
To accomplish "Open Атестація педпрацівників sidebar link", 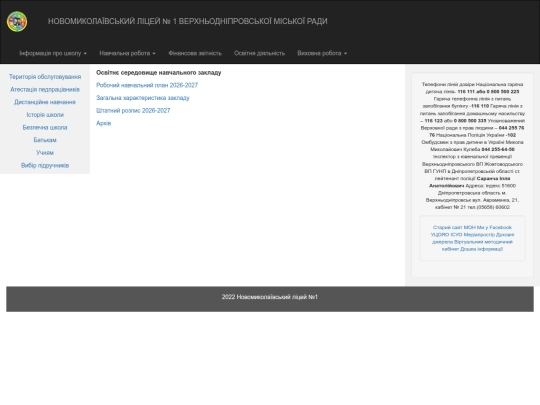I will coord(45,90).
